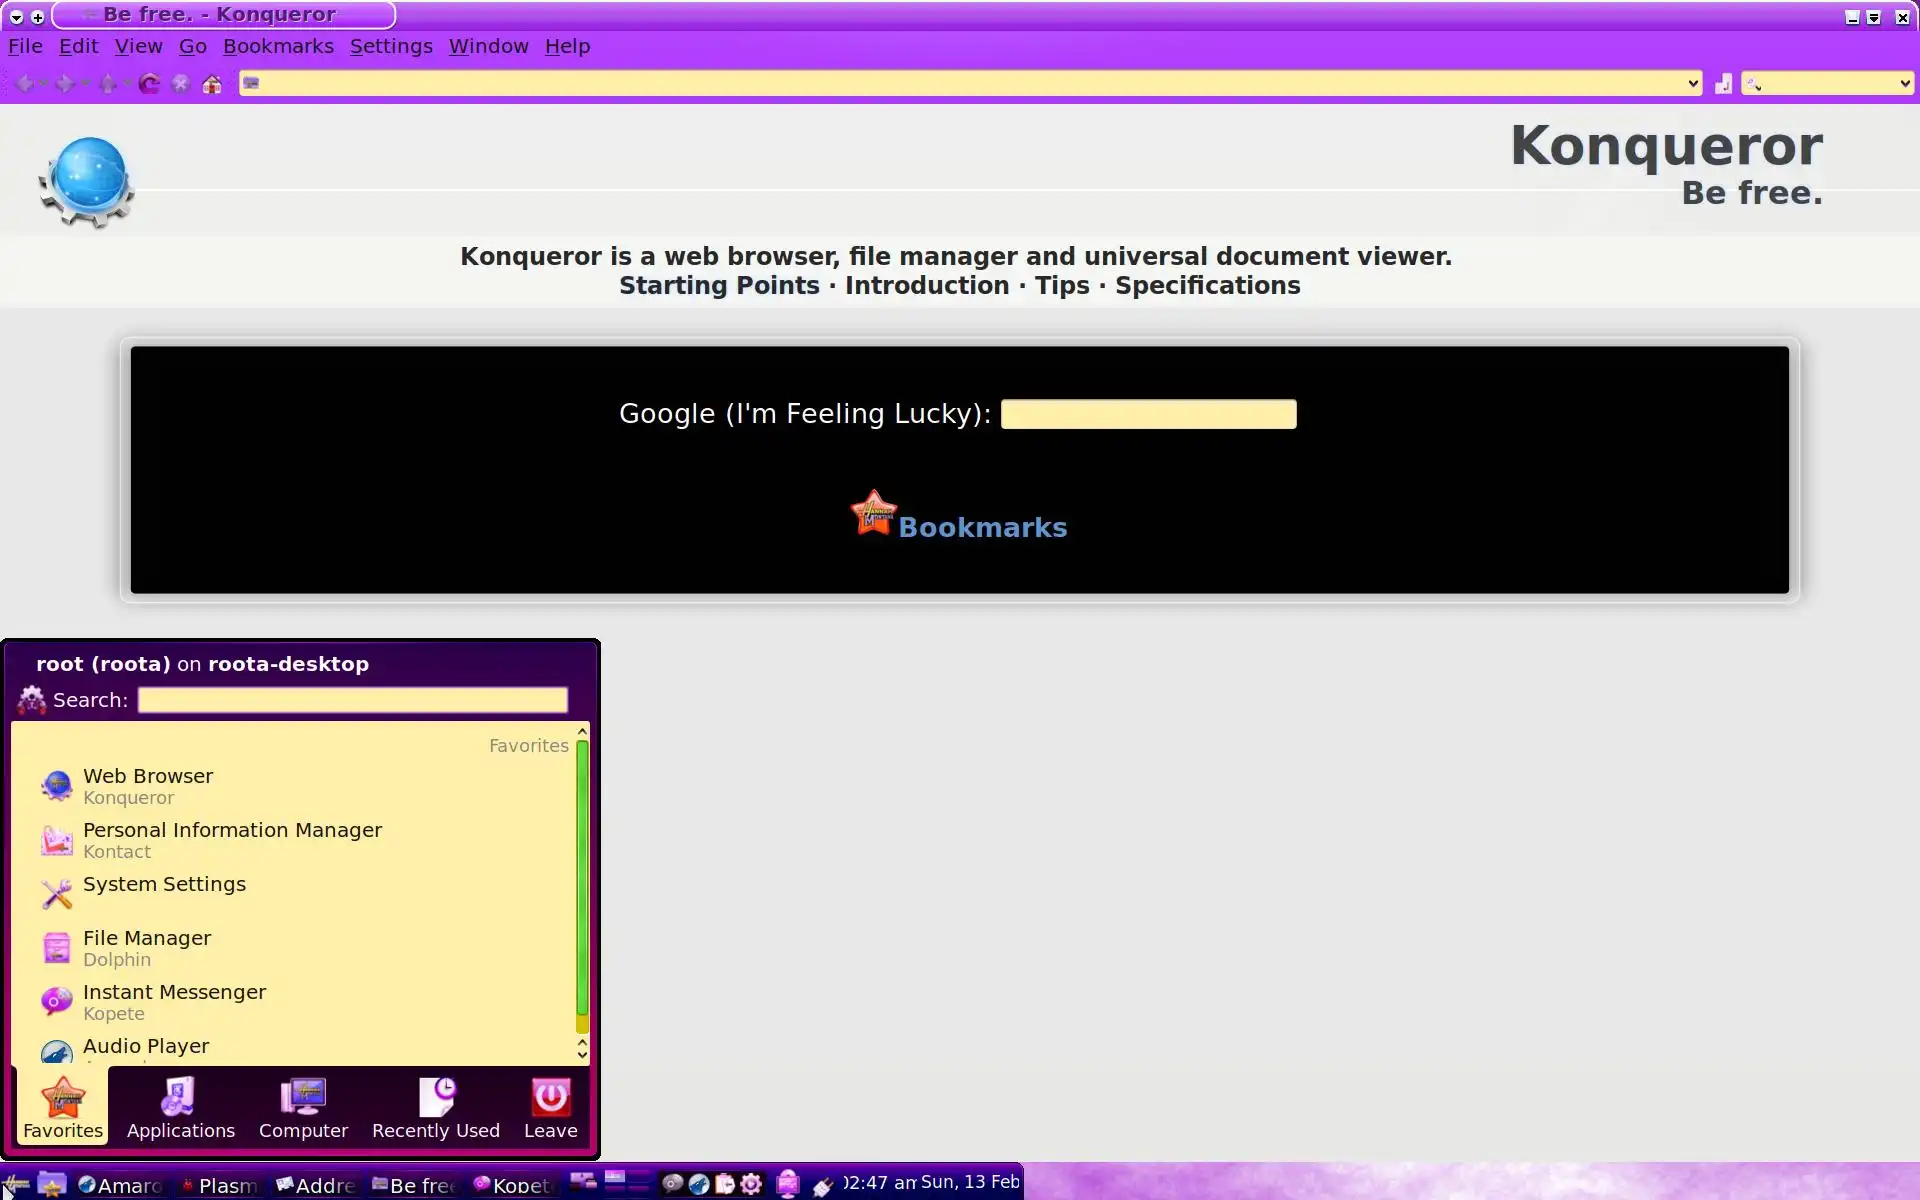The image size is (1920, 1200).
Task: Focus the Google I'm Feeling Lucky field
Action: tap(1148, 414)
